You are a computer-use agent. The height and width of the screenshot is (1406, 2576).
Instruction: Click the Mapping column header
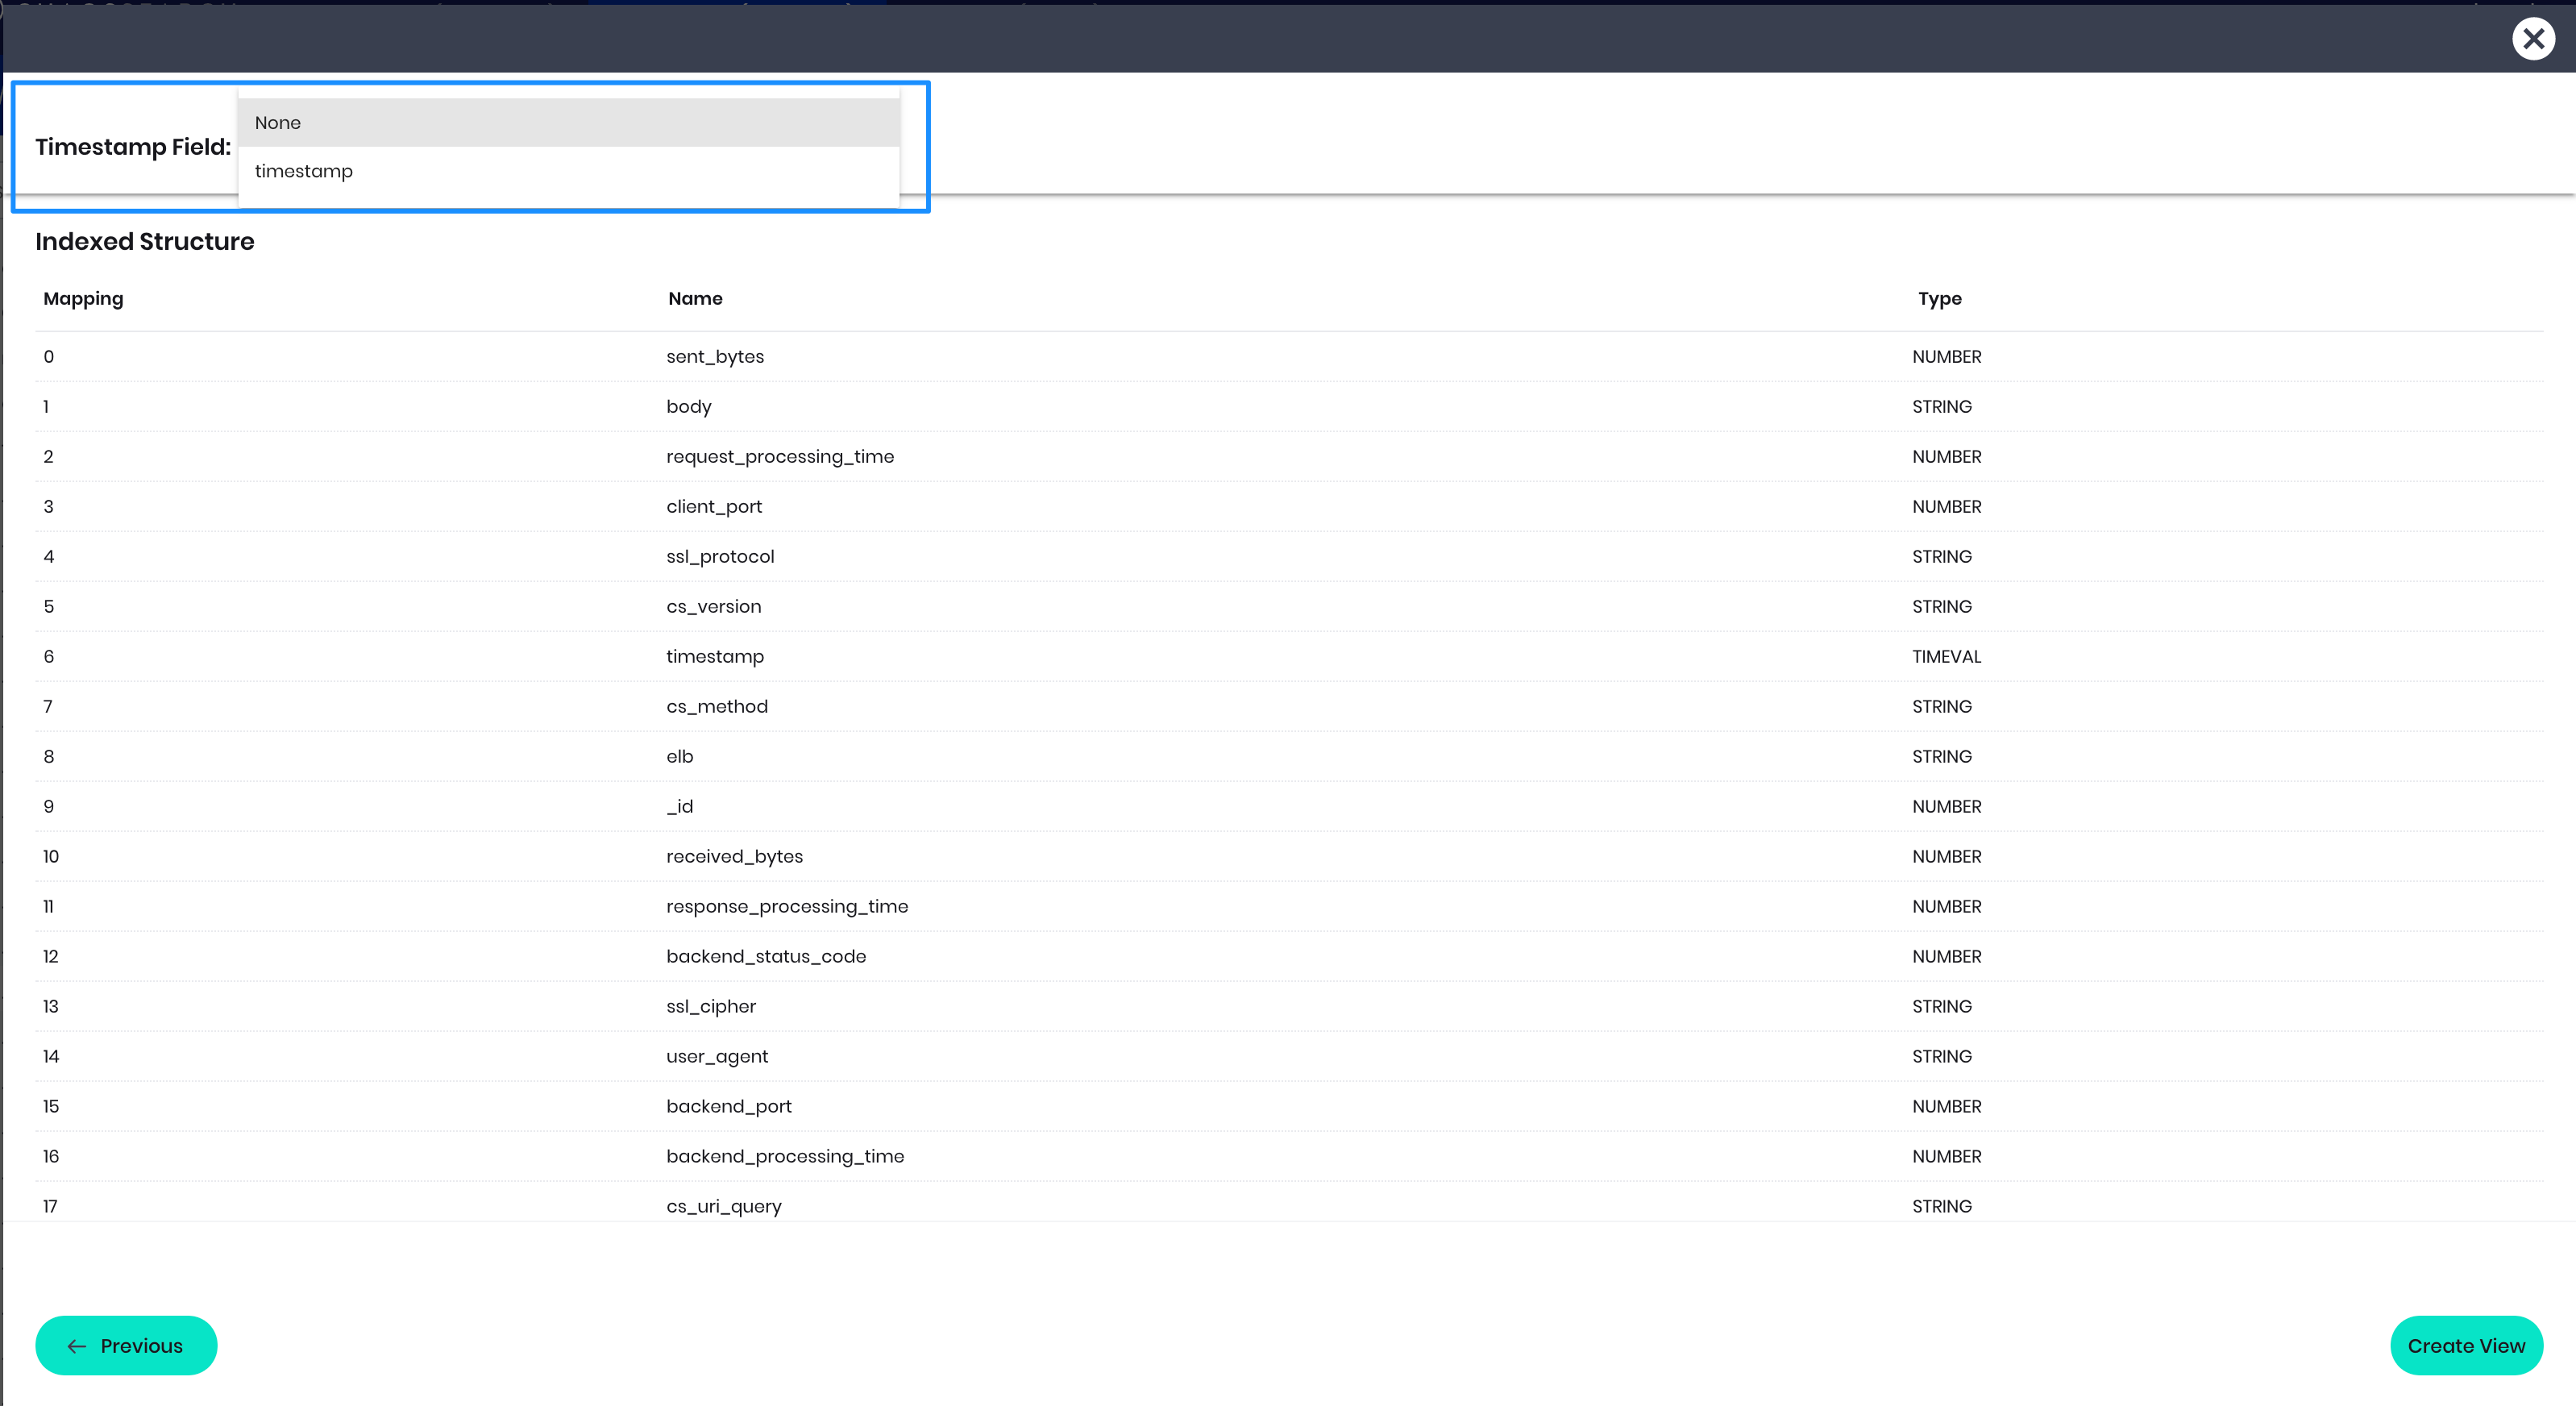pyautogui.click(x=83, y=299)
